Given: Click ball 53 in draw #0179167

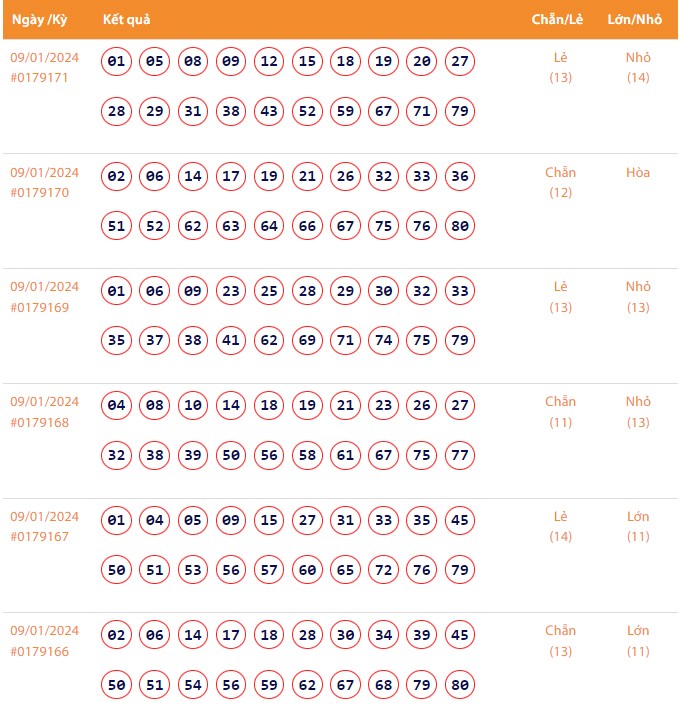Looking at the screenshot, I should (x=193, y=570).
